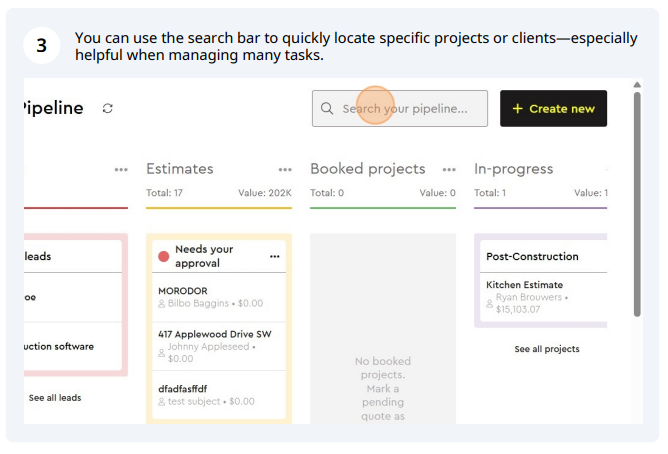Viewport: 668px width, 454px height.
Task: Click the Estimates Total: 17 text
Action: (164, 193)
